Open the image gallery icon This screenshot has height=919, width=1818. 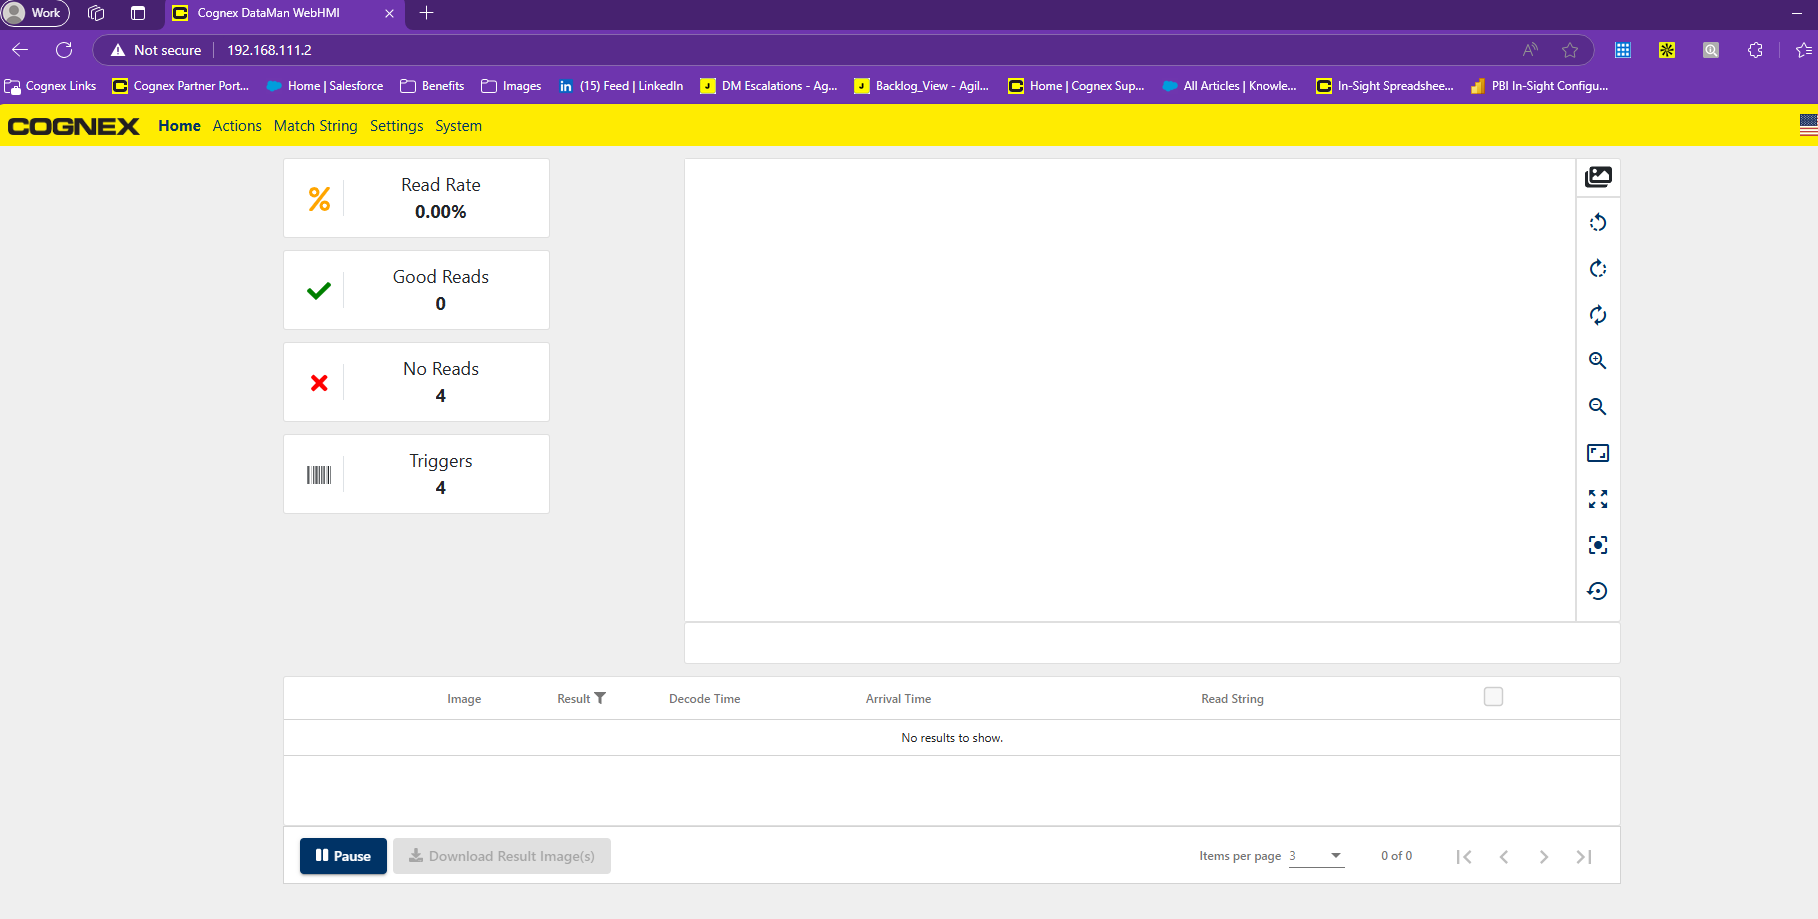(x=1598, y=177)
